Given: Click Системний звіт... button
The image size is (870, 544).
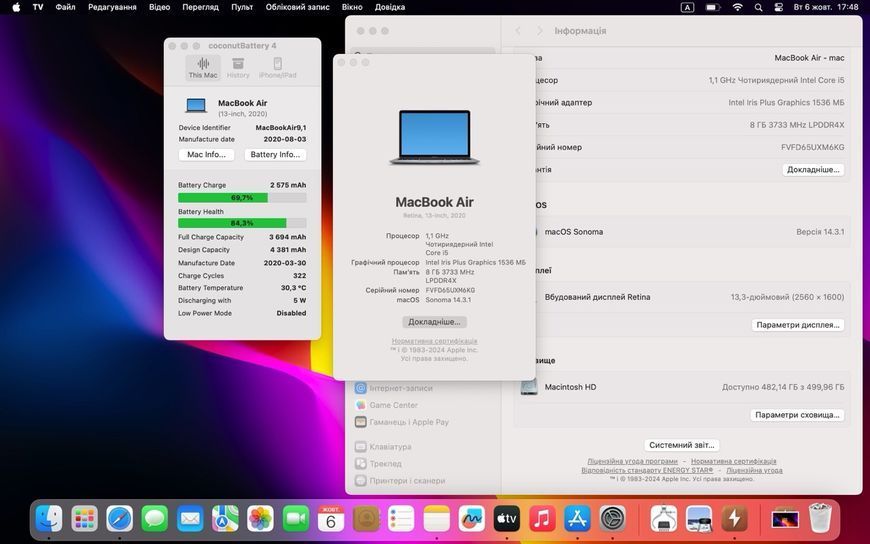Looking at the screenshot, I should coord(681,445).
